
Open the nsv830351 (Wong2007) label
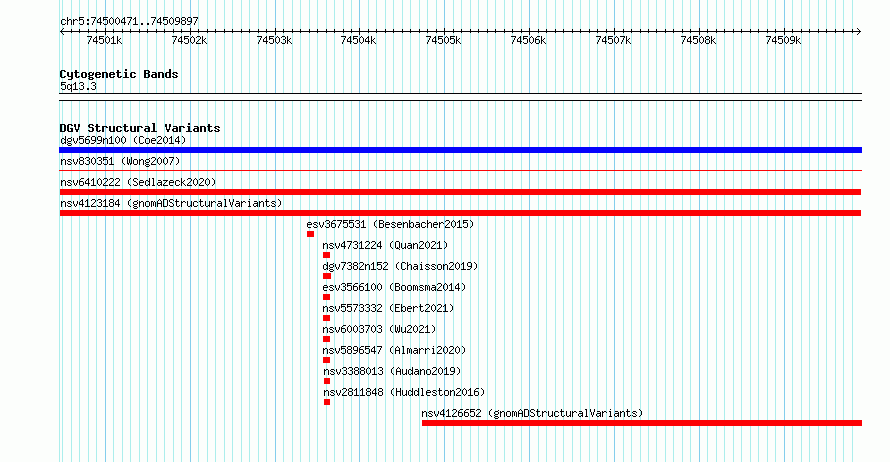[x=120, y=161]
